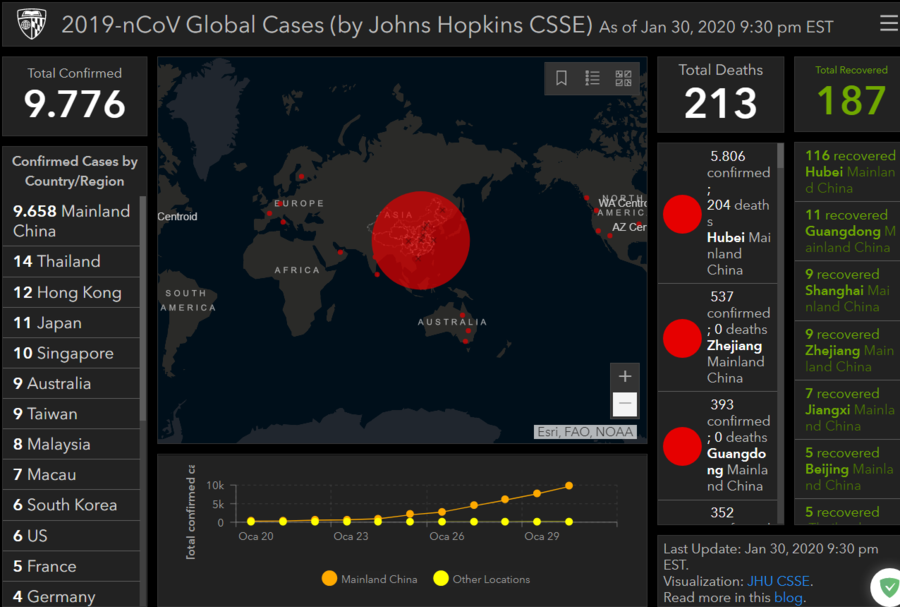Toggle Mainland China legend series

click(370, 579)
